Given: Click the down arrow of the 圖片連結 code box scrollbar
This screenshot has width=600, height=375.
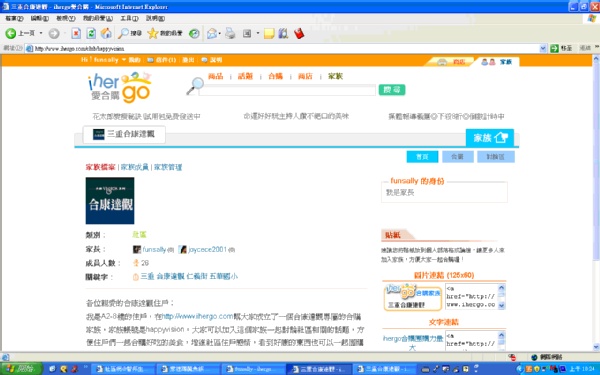Looking at the screenshot, I should coord(502,305).
